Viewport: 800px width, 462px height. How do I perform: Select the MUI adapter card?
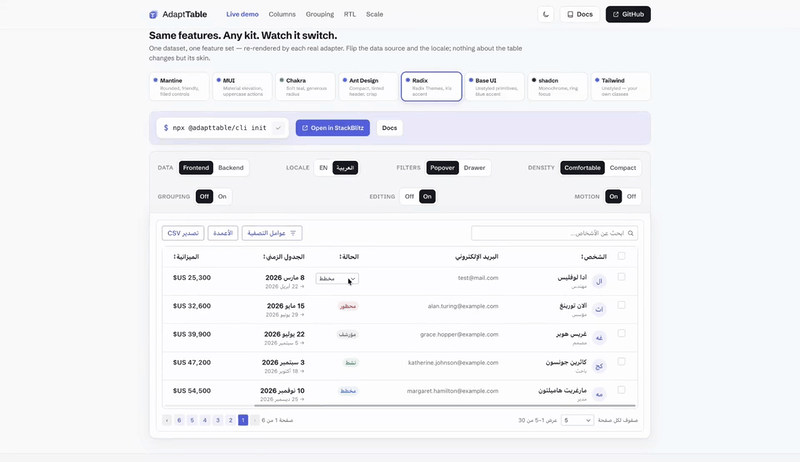tap(242, 87)
